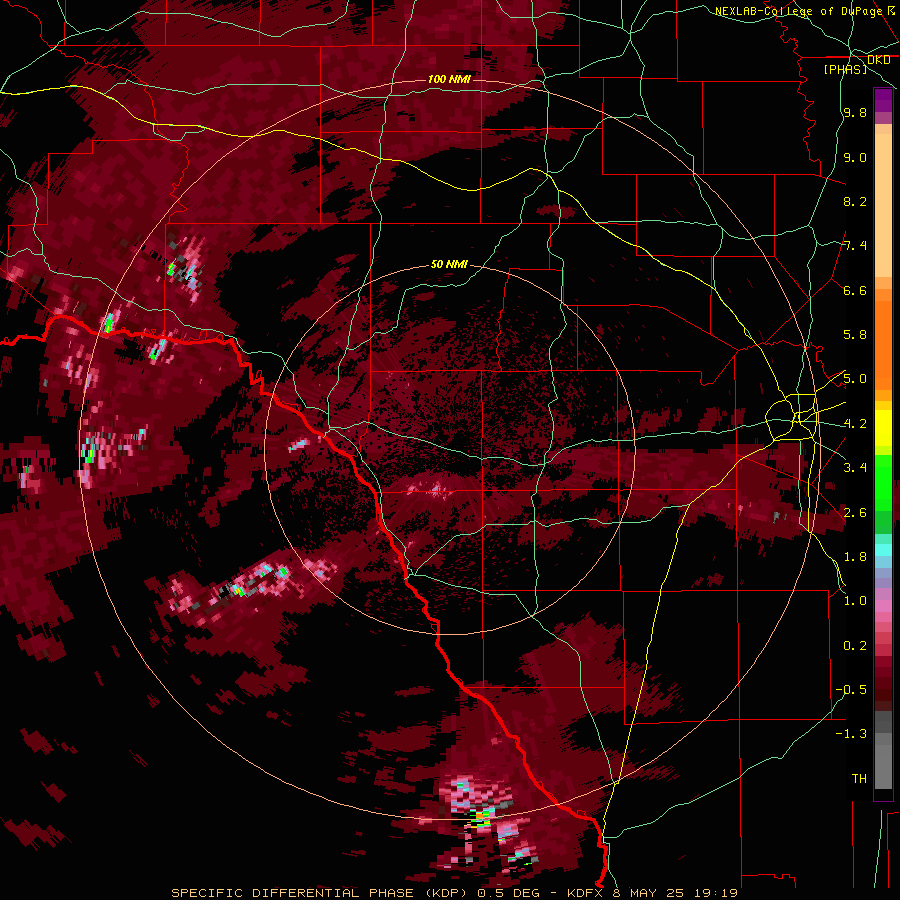Select the 4.2 value on the scale

click(x=855, y=424)
